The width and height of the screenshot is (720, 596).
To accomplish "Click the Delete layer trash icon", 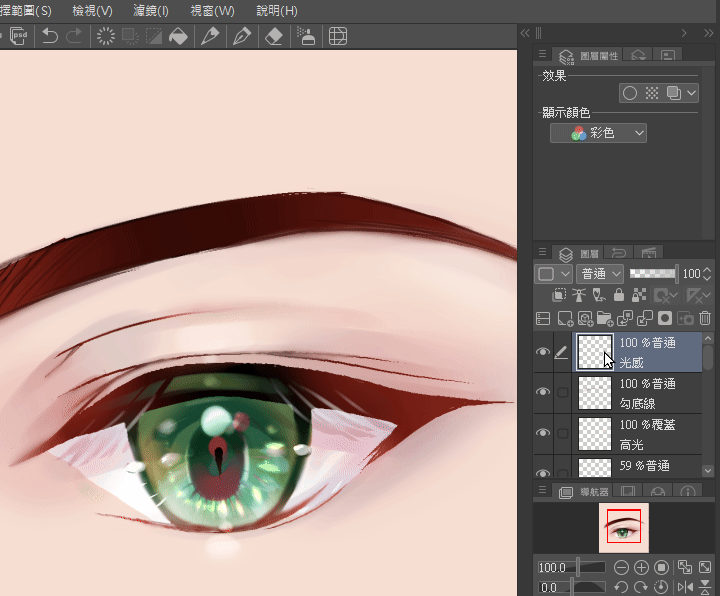I will 705,319.
